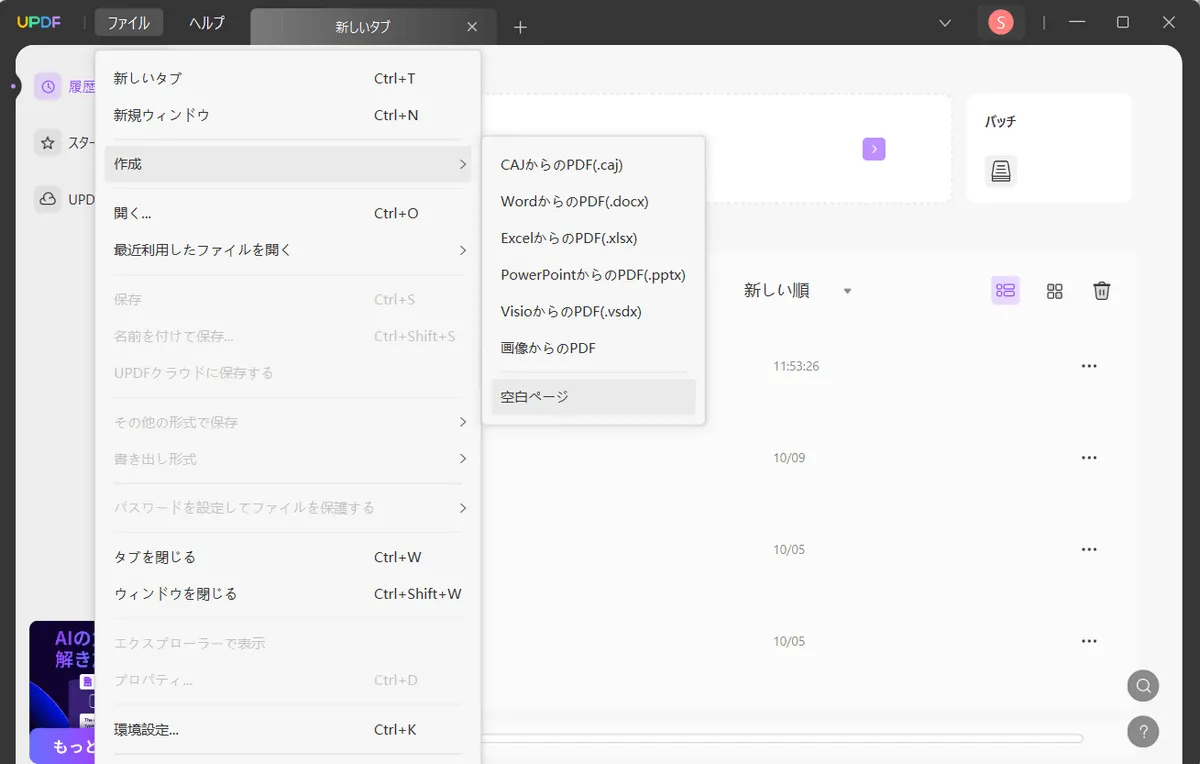Click the trash delete icon
The height and width of the screenshot is (764, 1200).
1102,291
